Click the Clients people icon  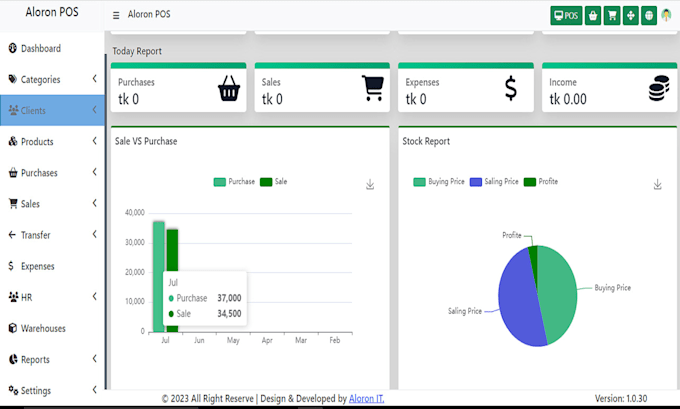pos(13,110)
